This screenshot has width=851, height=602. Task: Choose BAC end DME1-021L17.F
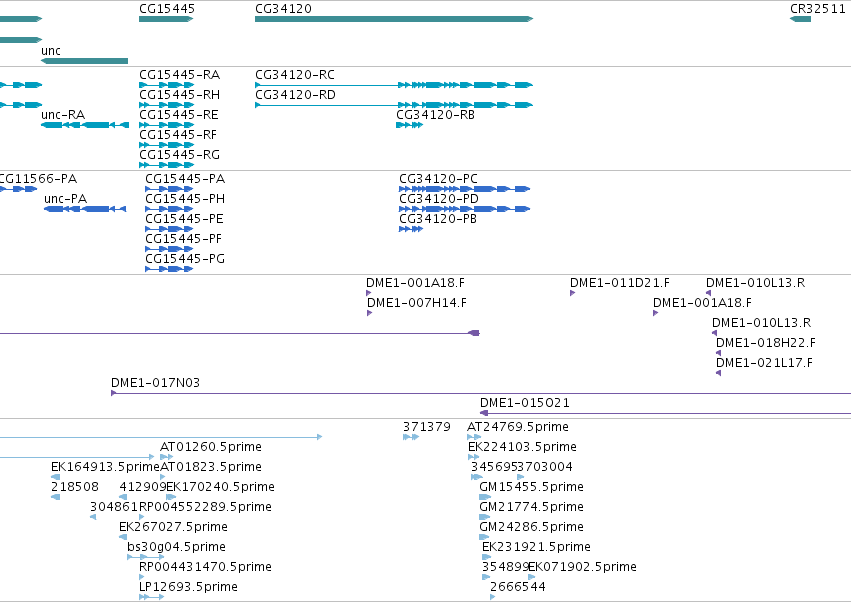pos(764,363)
